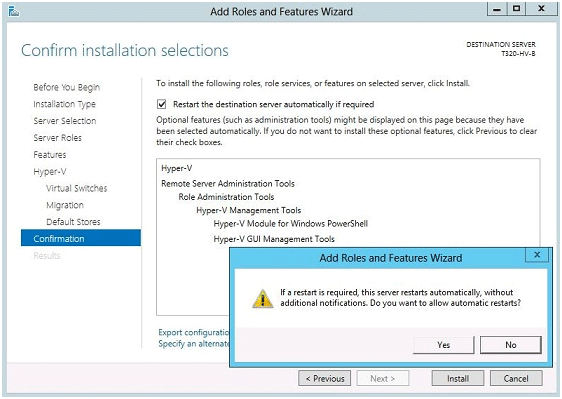Click Specify an alternate source path link
Screen dimensions: 562x399
(x=194, y=344)
